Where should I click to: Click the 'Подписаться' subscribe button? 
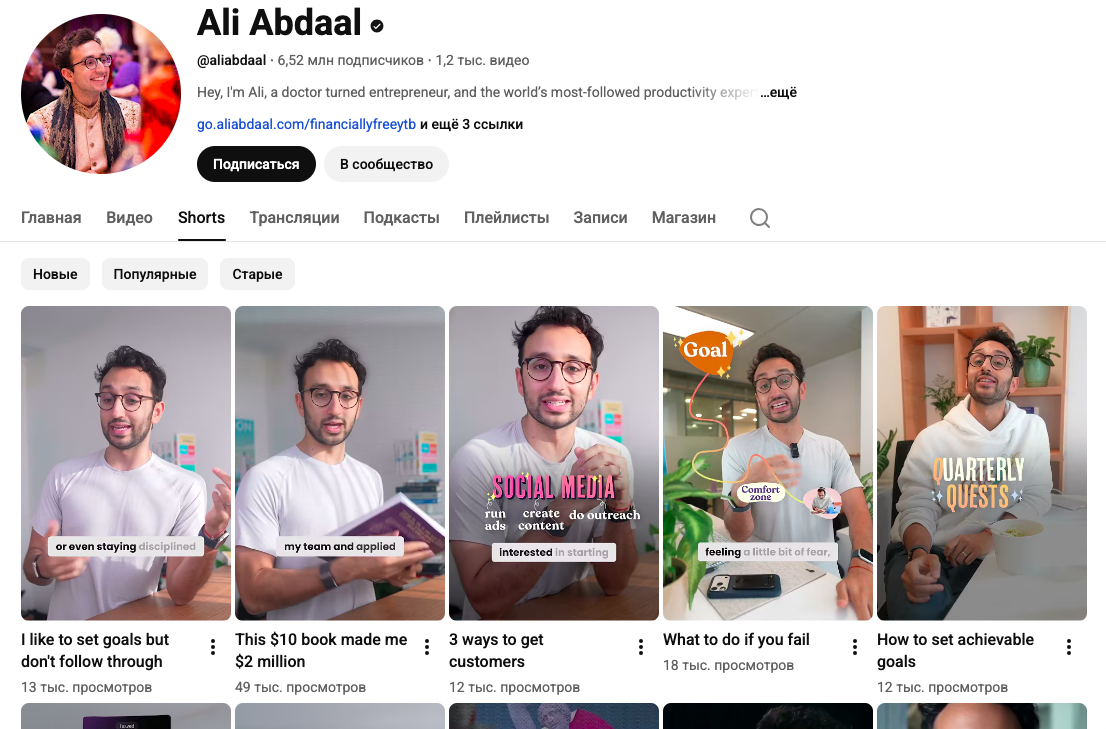[x=256, y=164]
